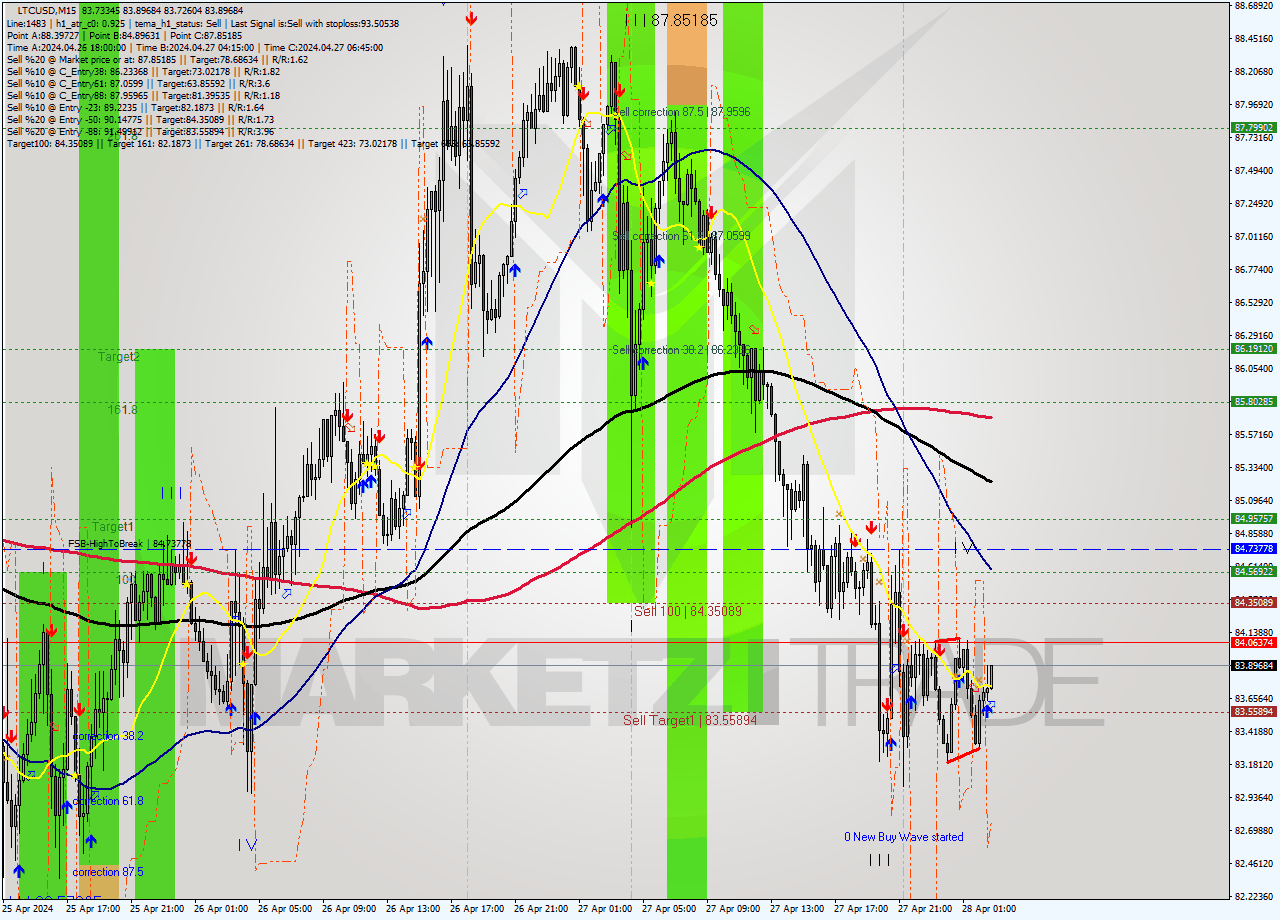
Task: Click the '27 Apr 05:00' time axis label
Action: tap(669, 909)
